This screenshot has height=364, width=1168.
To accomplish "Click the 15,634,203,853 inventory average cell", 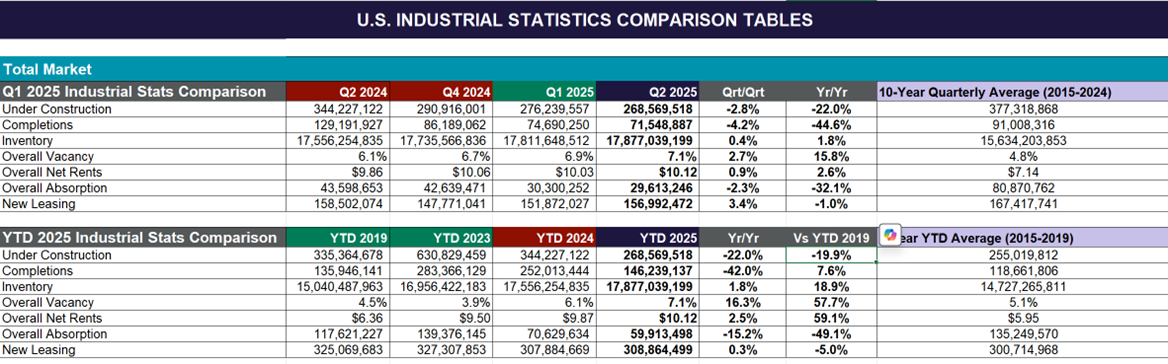I will tap(1022, 140).
